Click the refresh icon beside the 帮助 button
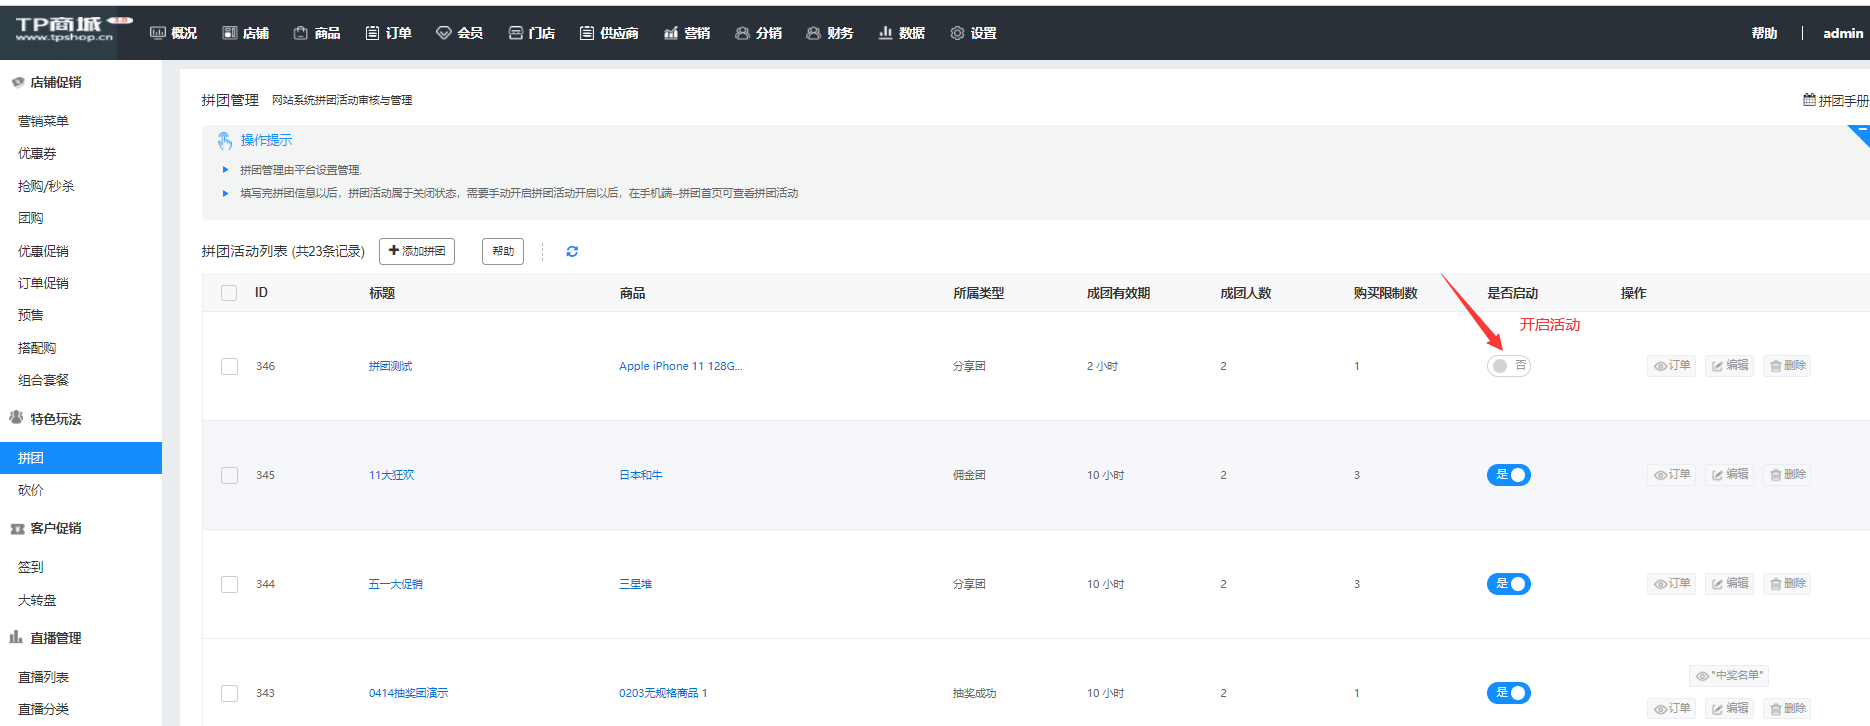 pyautogui.click(x=572, y=252)
